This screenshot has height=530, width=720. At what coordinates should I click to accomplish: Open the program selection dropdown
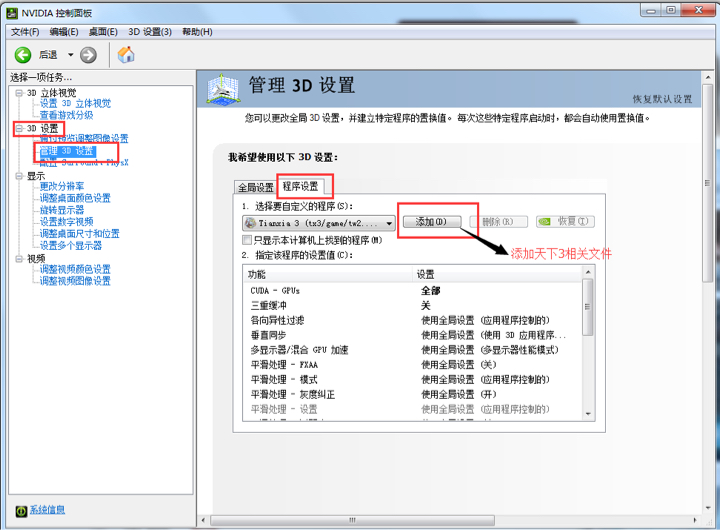click(x=318, y=223)
